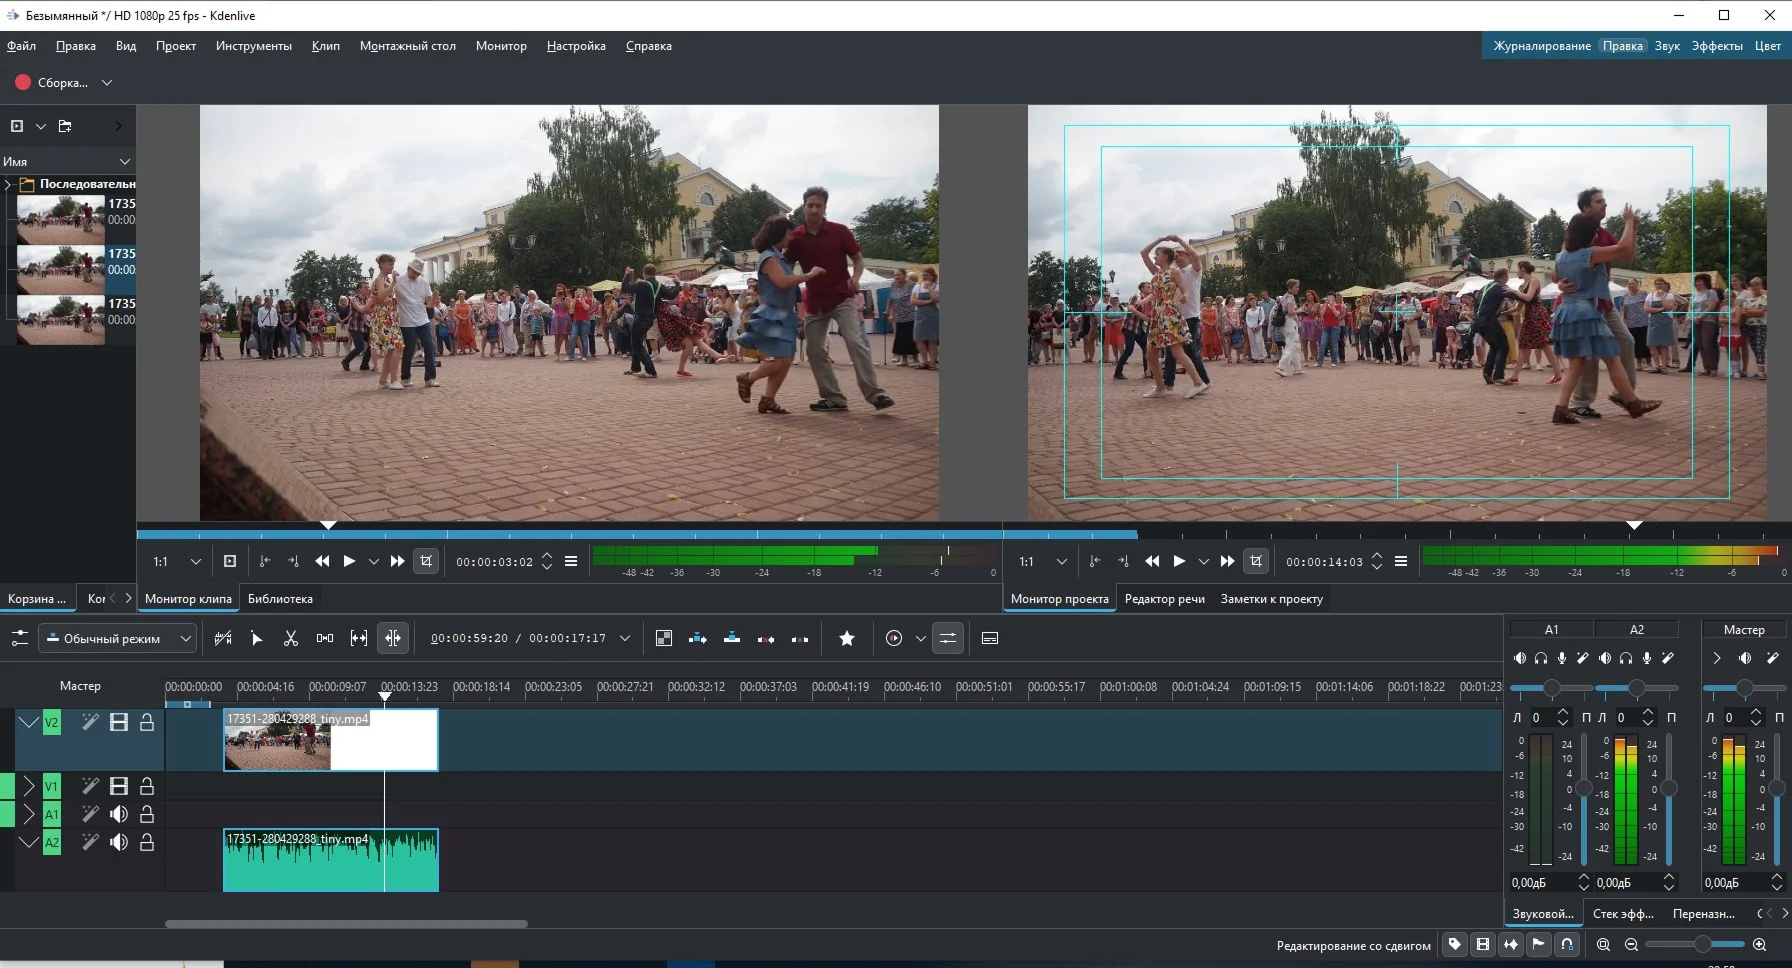Screen dimensions: 1792x968
Task: Activate the selection arrow tool
Action: coord(257,638)
